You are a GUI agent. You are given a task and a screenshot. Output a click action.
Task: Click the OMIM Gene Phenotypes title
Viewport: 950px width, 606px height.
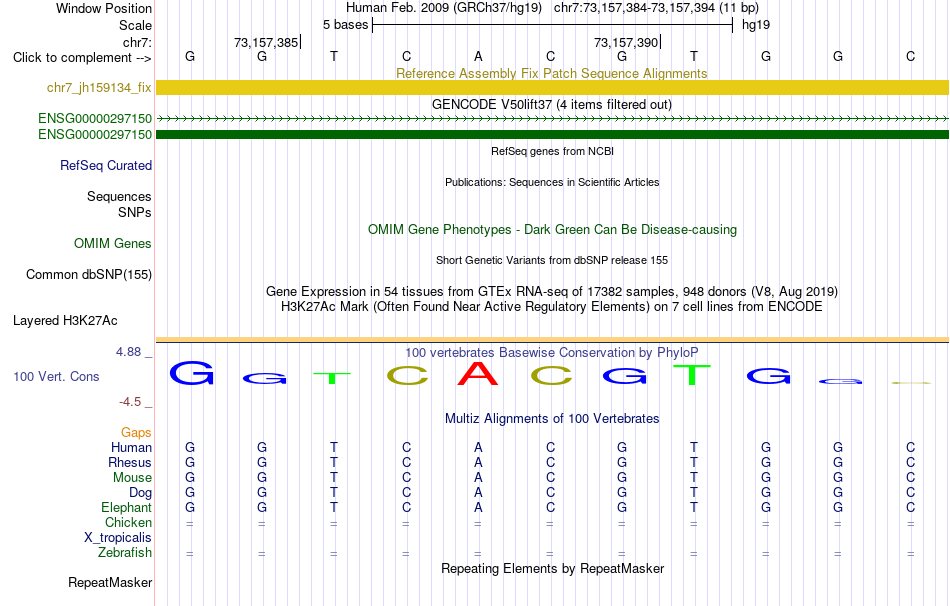[x=552, y=230]
